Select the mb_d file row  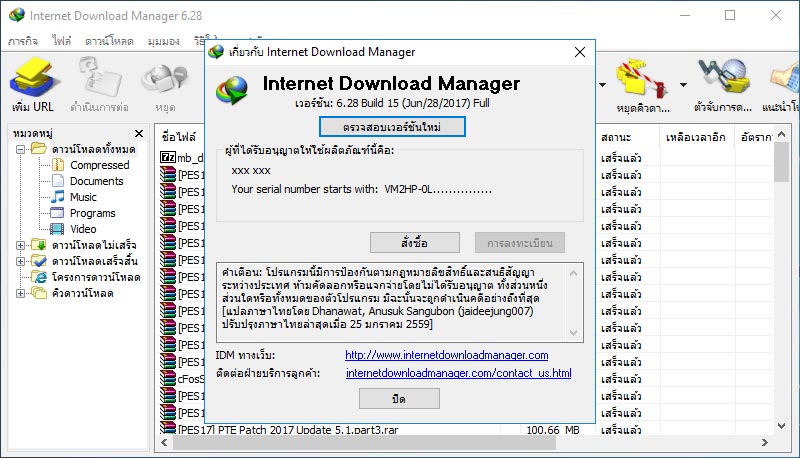pyautogui.click(x=182, y=158)
